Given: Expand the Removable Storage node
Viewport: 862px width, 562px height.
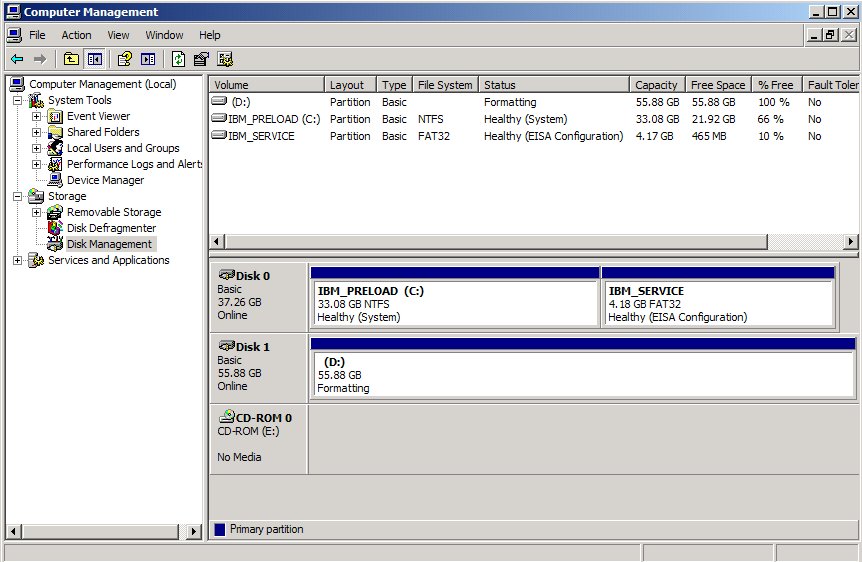Looking at the screenshot, I should pyautogui.click(x=37, y=212).
